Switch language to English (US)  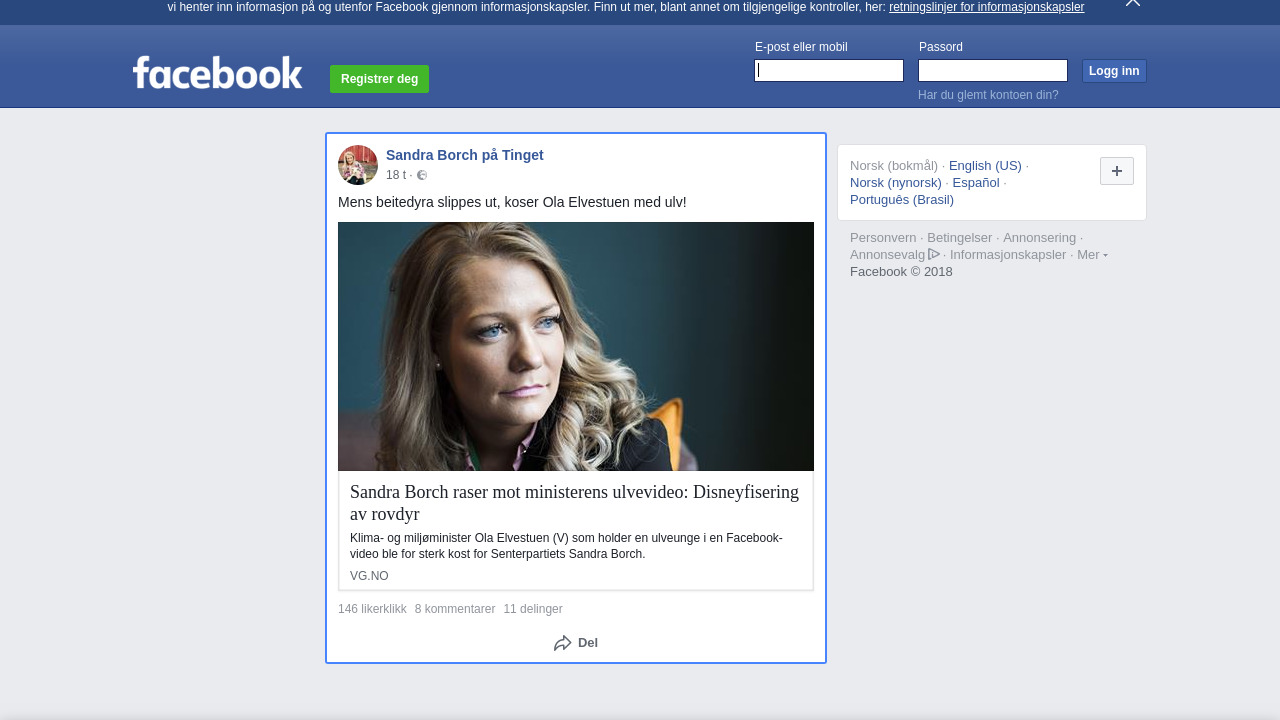(985, 166)
